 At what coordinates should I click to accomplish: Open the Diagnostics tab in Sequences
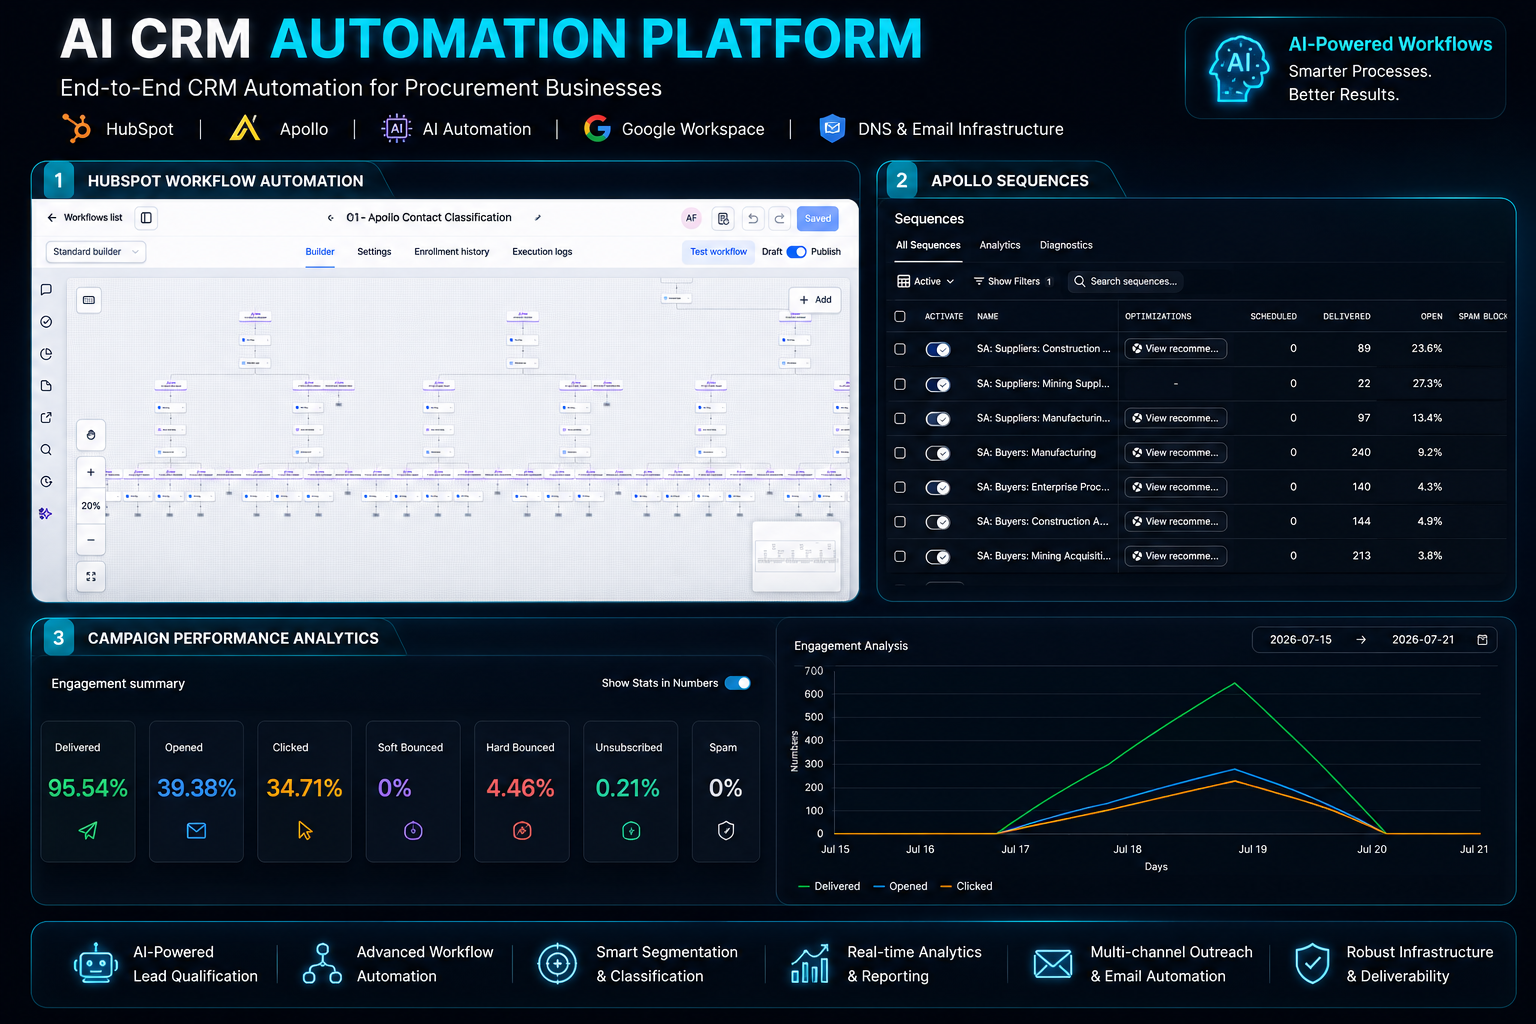tap(1066, 245)
